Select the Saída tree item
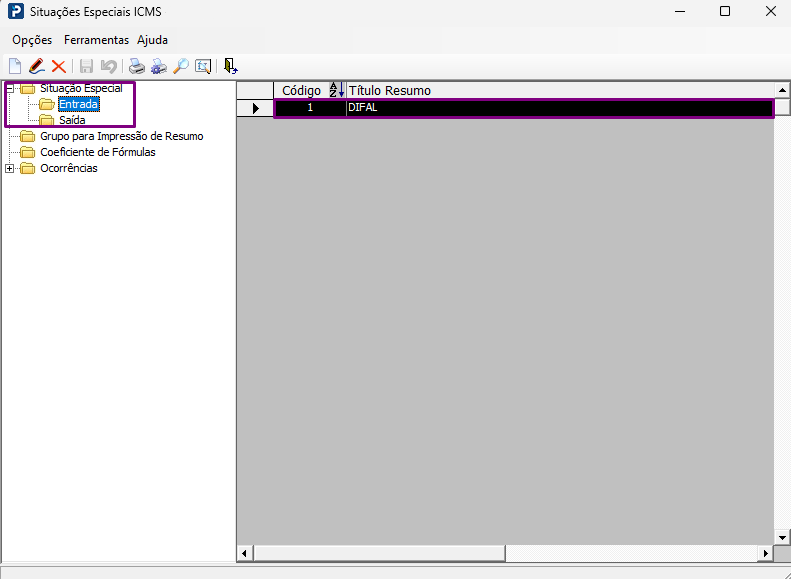The image size is (791, 579). click(x=72, y=120)
